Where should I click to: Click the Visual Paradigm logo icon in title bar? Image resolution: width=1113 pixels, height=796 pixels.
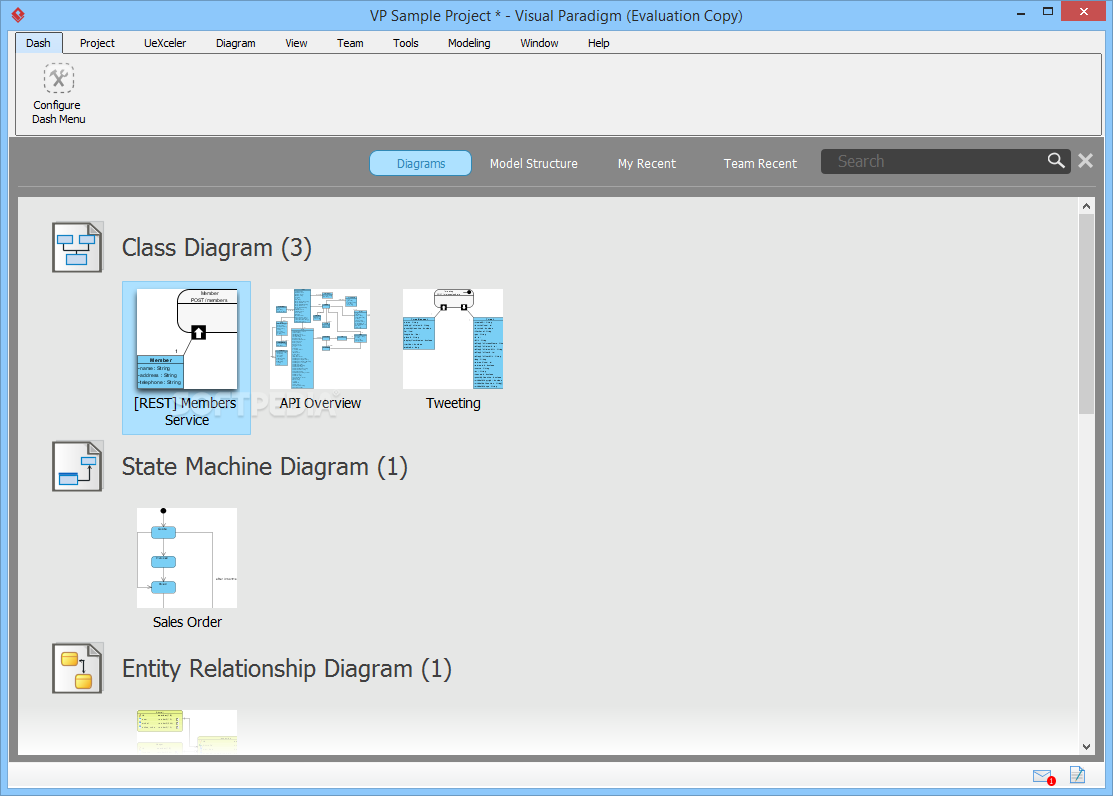coord(18,15)
